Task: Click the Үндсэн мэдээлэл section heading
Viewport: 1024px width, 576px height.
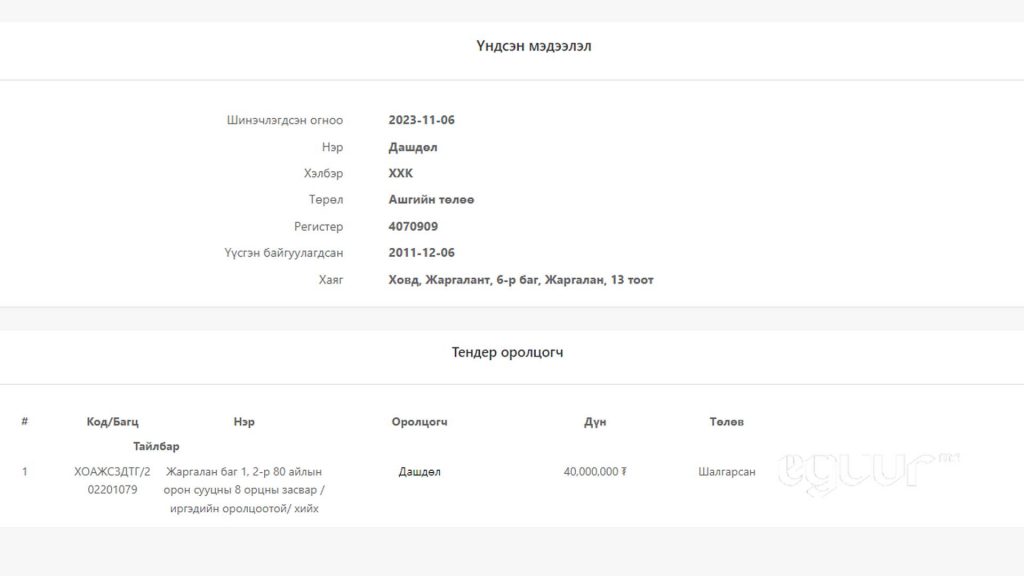Action: click(x=533, y=46)
